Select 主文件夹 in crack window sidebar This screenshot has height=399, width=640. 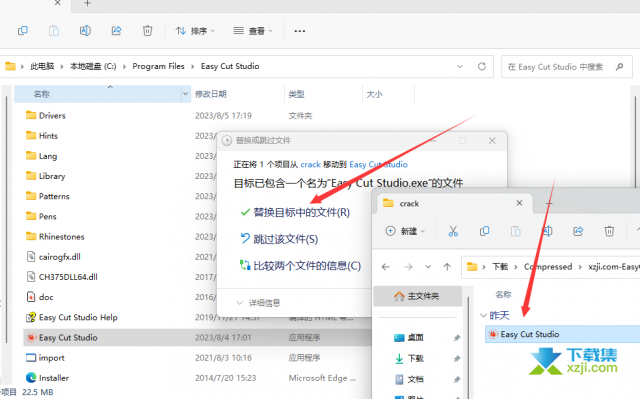418,296
